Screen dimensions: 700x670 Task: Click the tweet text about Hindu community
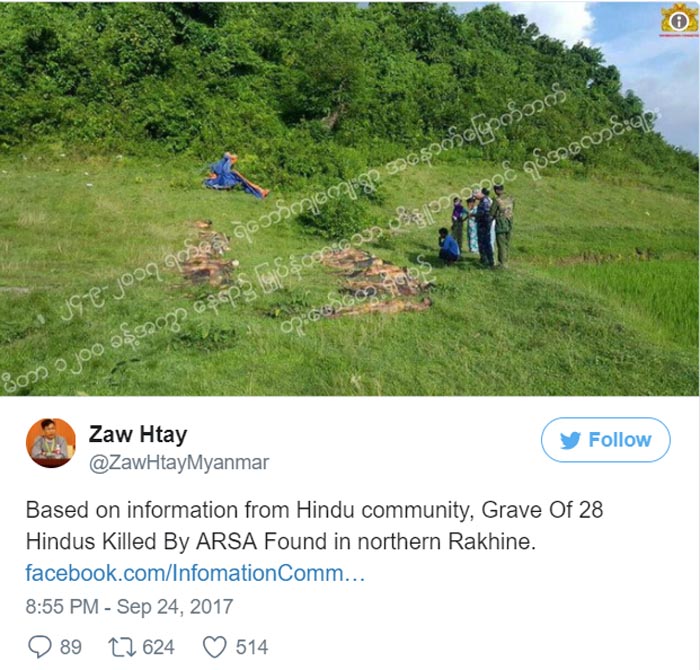[x=314, y=525]
